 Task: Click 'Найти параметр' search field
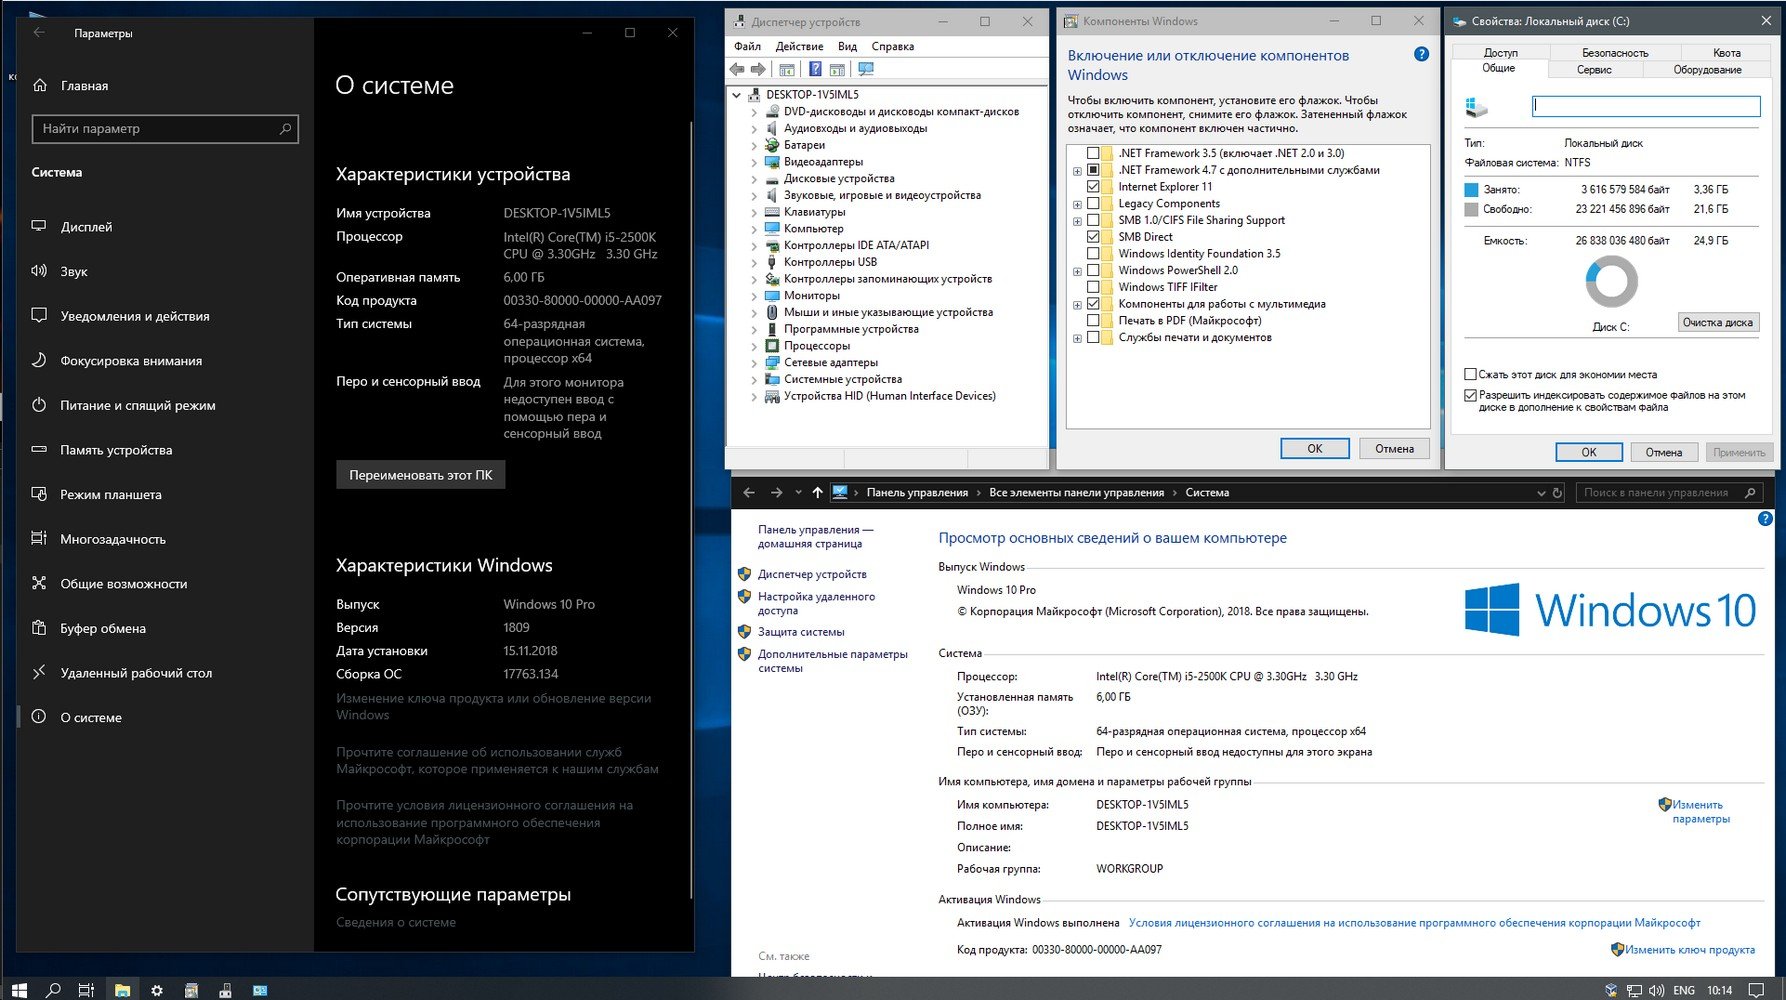coord(165,128)
